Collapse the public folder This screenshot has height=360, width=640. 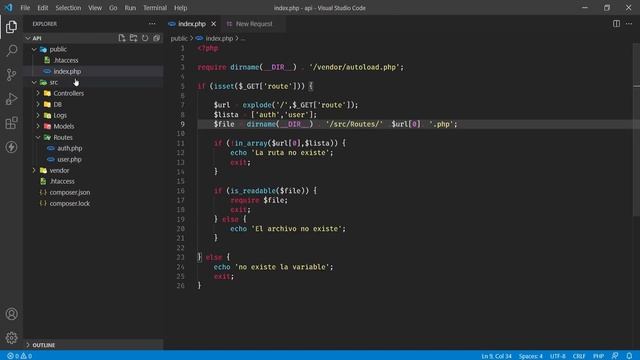34,49
